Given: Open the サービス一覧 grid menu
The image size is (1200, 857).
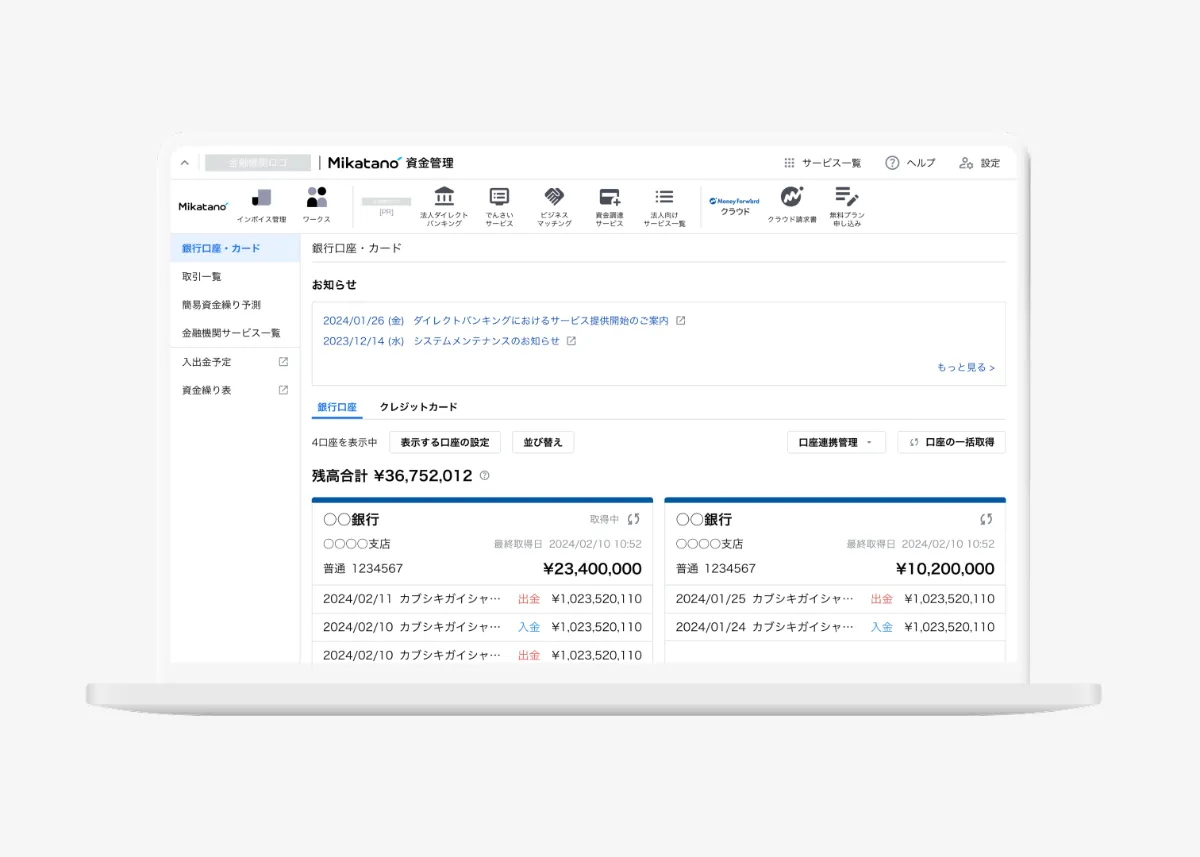Looking at the screenshot, I should click(x=821, y=163).
